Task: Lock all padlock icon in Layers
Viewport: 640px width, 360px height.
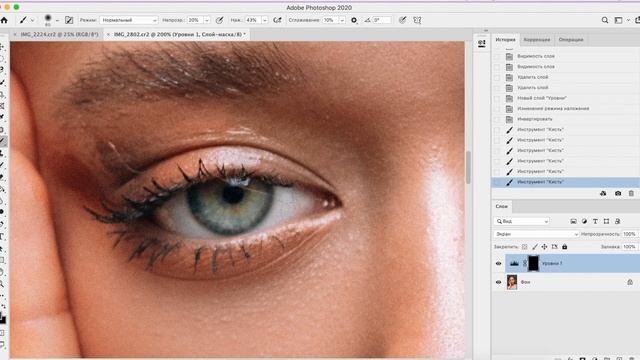Action: coord(564,247)
